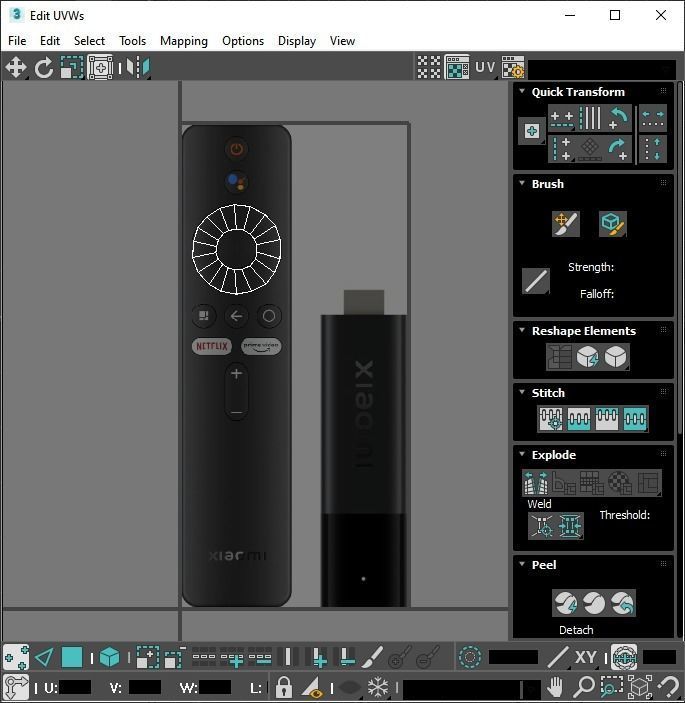Toggle the checker pattern display icon

tap(429, 67)
